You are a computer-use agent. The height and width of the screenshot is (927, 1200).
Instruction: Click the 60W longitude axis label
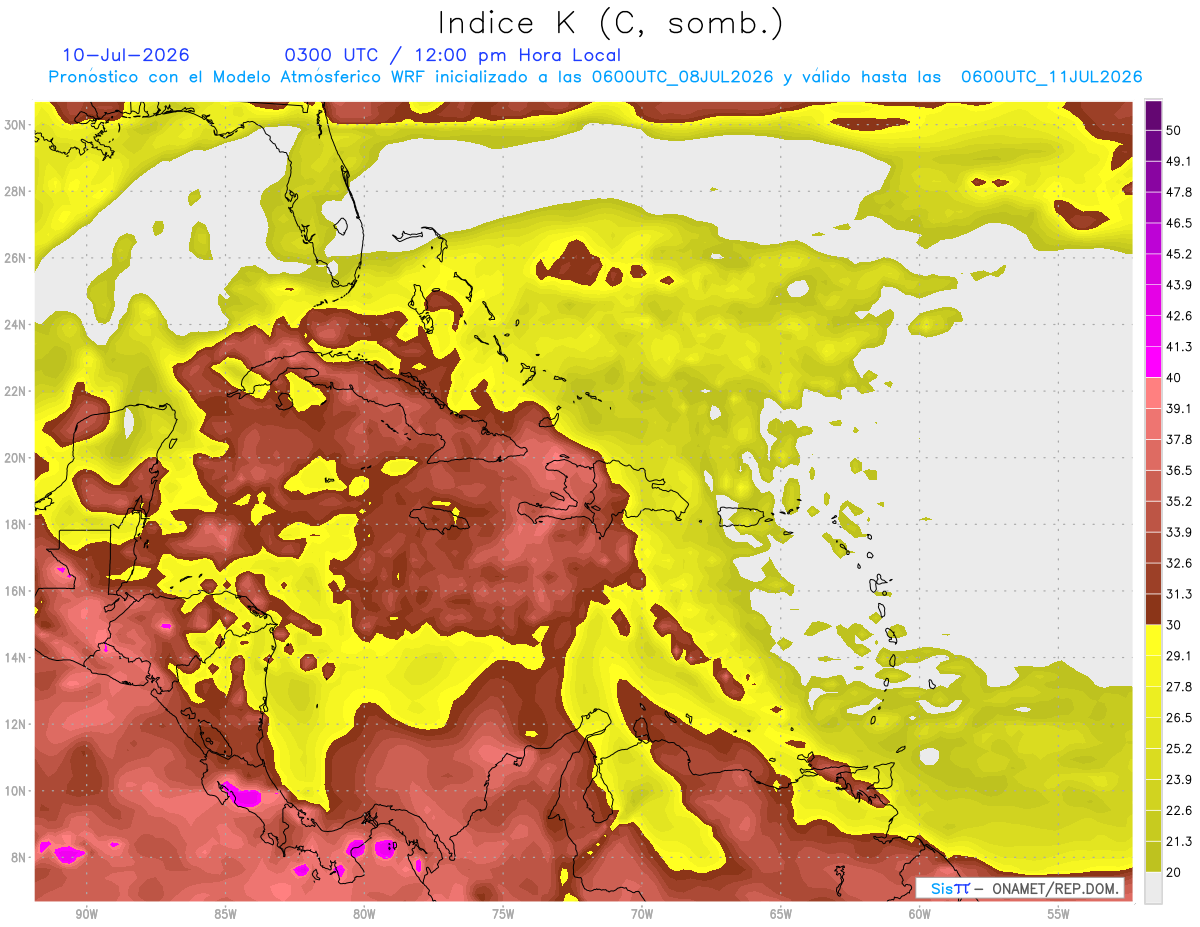click(920, 914)
